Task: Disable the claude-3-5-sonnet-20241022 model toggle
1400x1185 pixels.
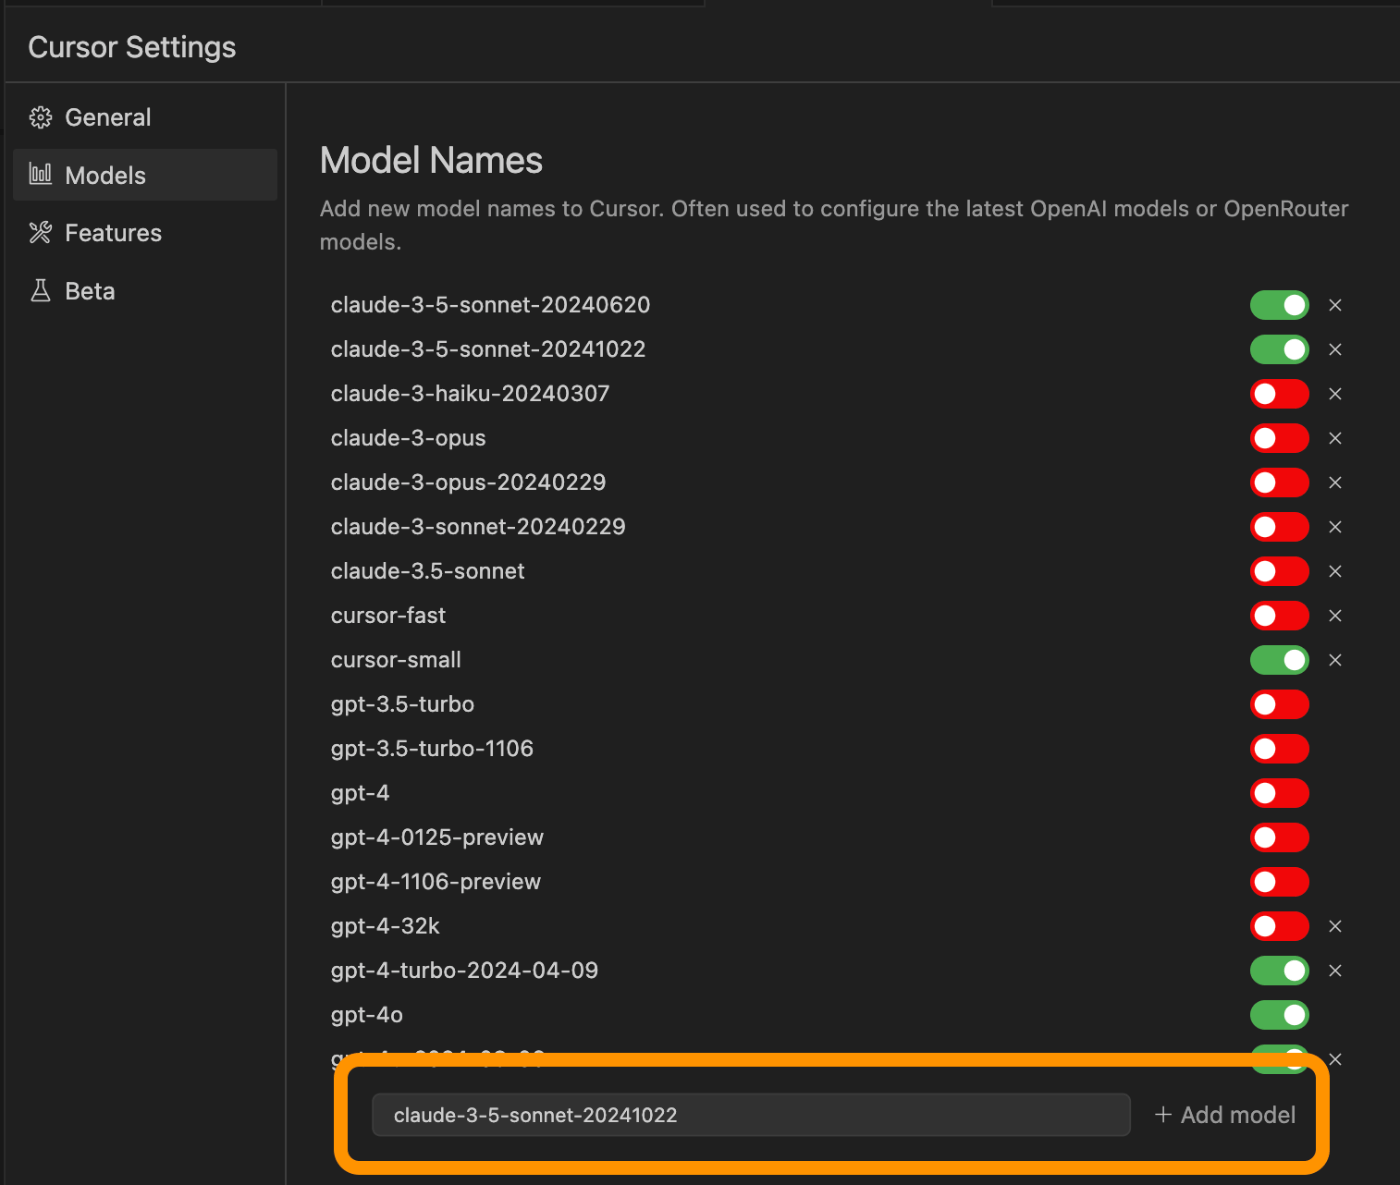Action: pyautogui.click(x=1279, y=349)
